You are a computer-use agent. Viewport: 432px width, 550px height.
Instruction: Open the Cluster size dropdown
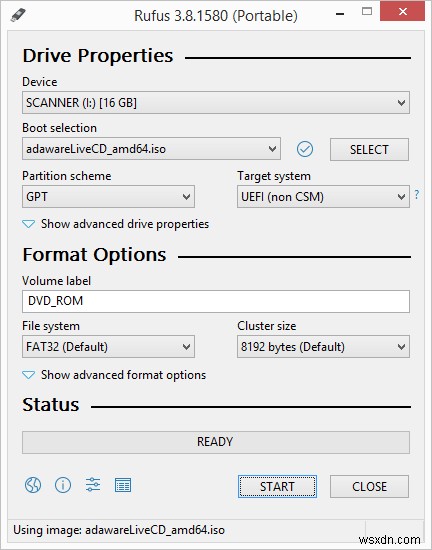coord(323,347)
